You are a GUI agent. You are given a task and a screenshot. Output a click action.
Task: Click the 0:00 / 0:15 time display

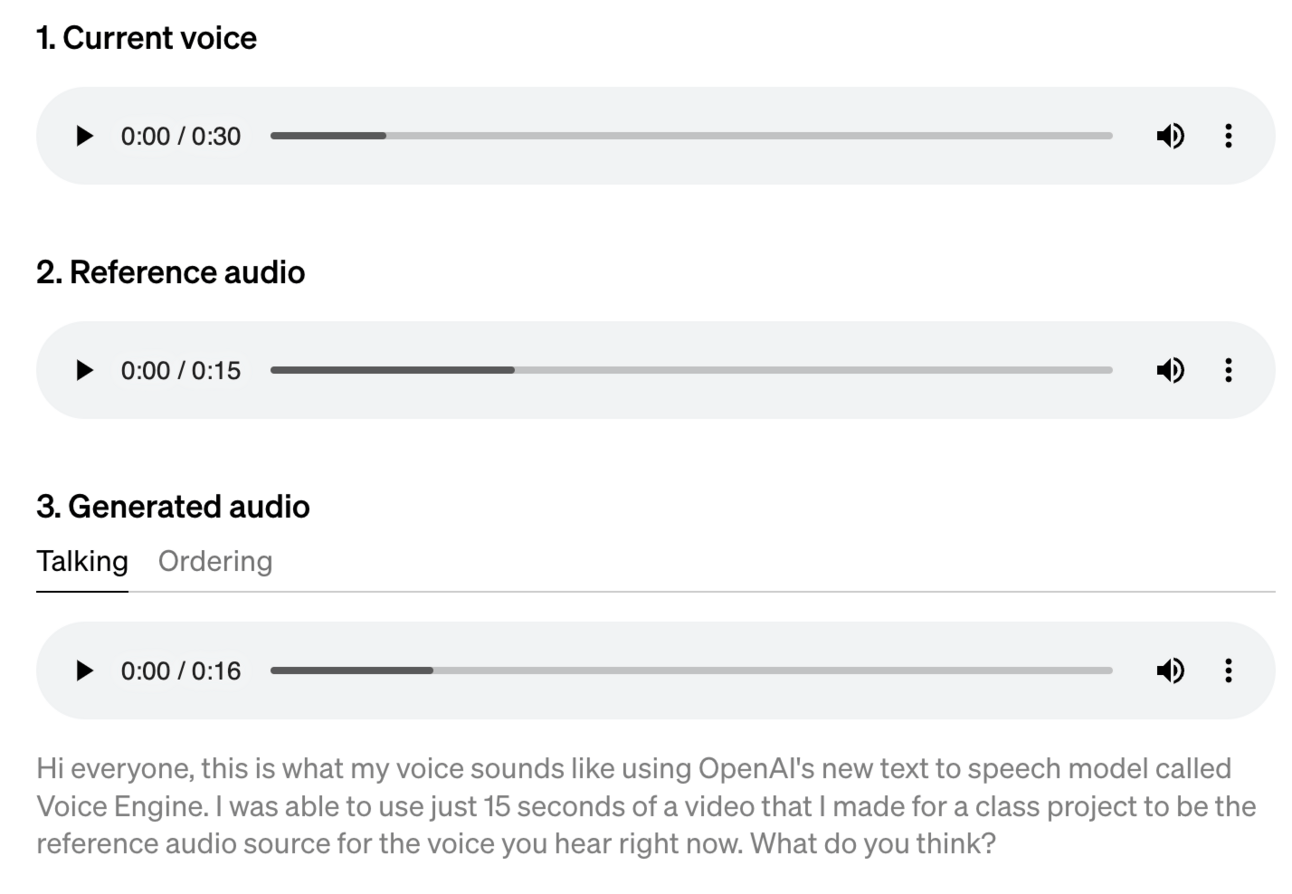click(181, 371)
